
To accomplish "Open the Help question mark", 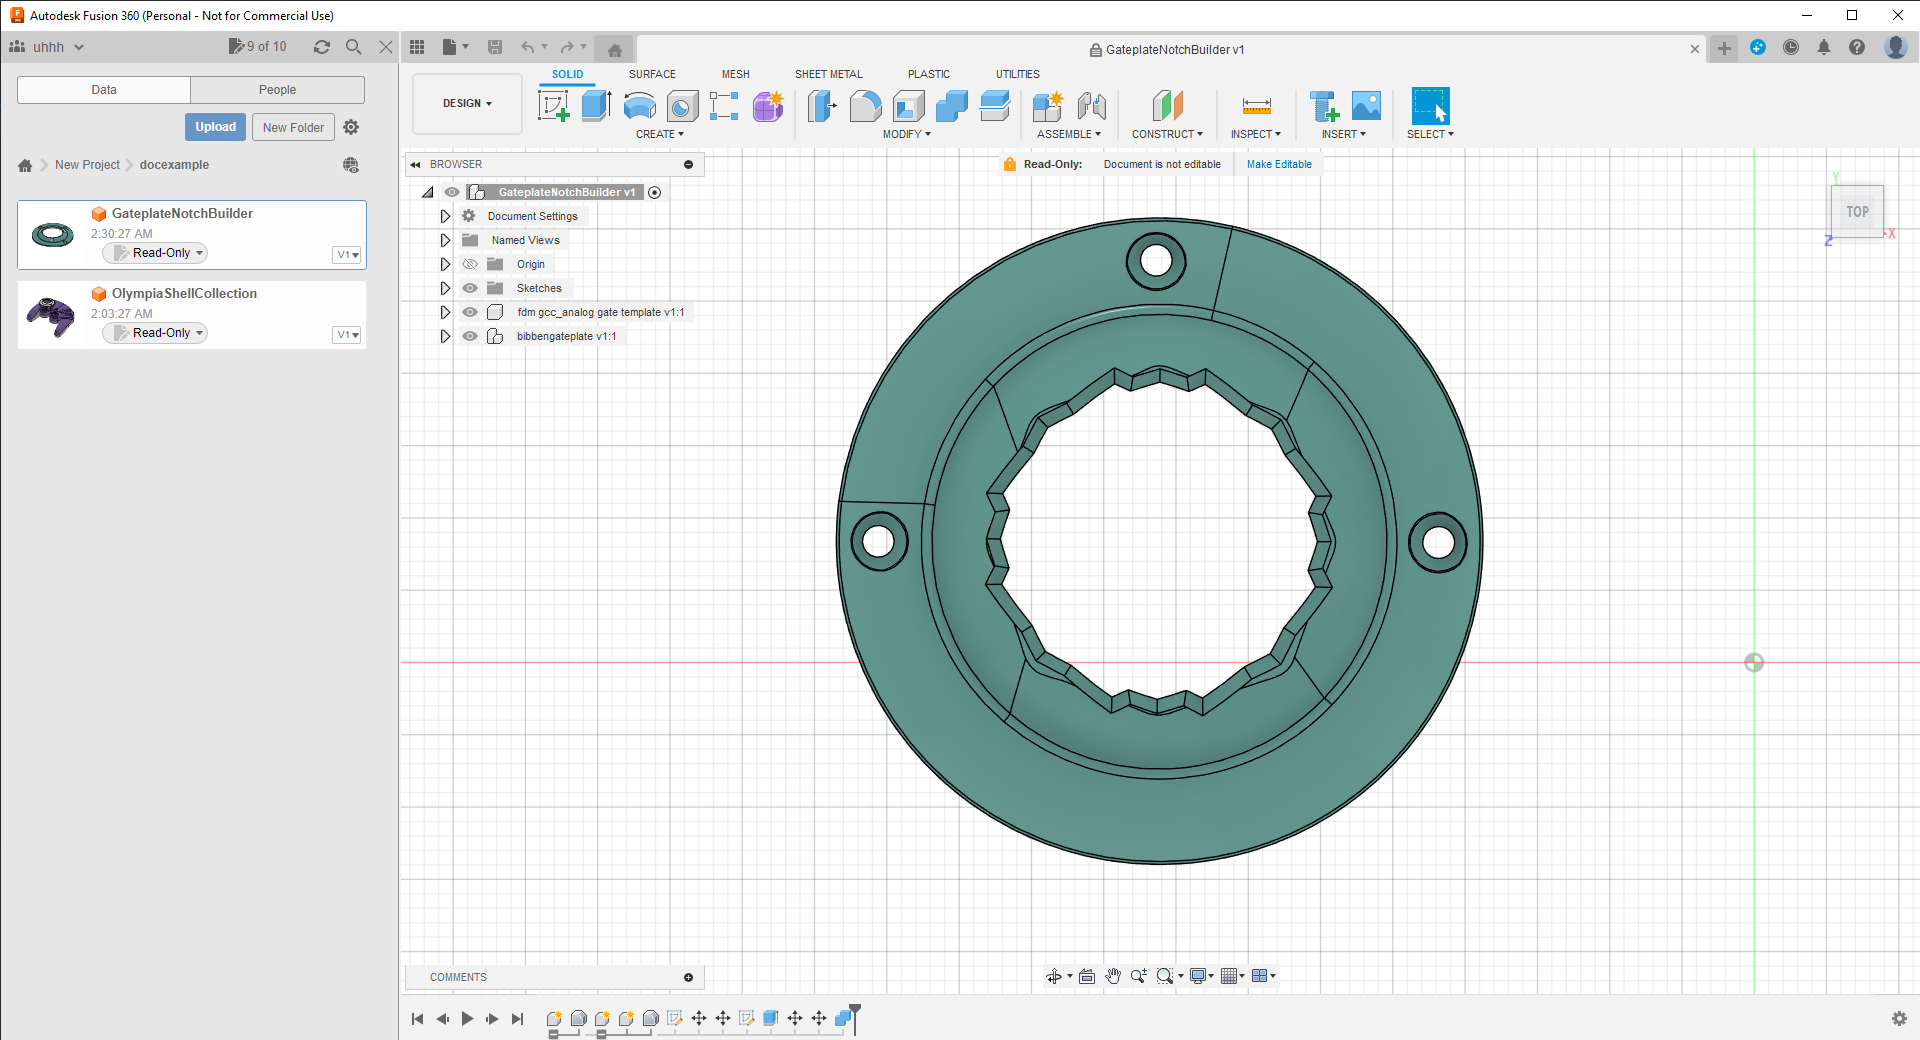I will tap(1857, 47).
